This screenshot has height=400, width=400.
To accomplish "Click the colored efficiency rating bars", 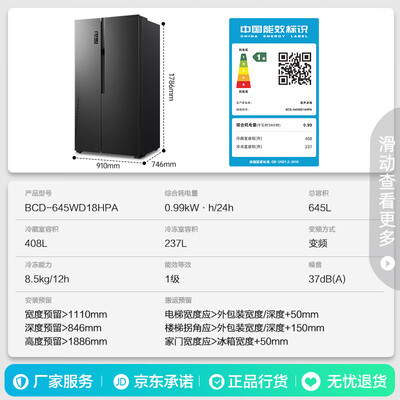I will pos(243,70).
